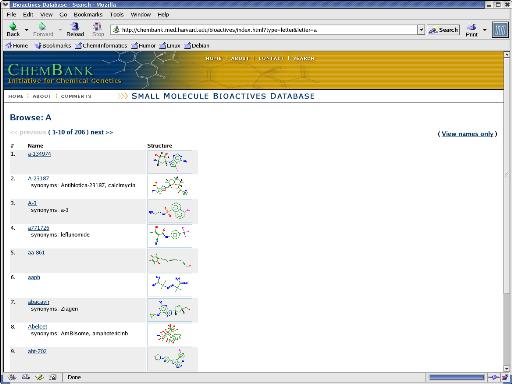Click the Search button beside address bar
Viewport: 512px width, 384px height.
[x=444, y=30]
